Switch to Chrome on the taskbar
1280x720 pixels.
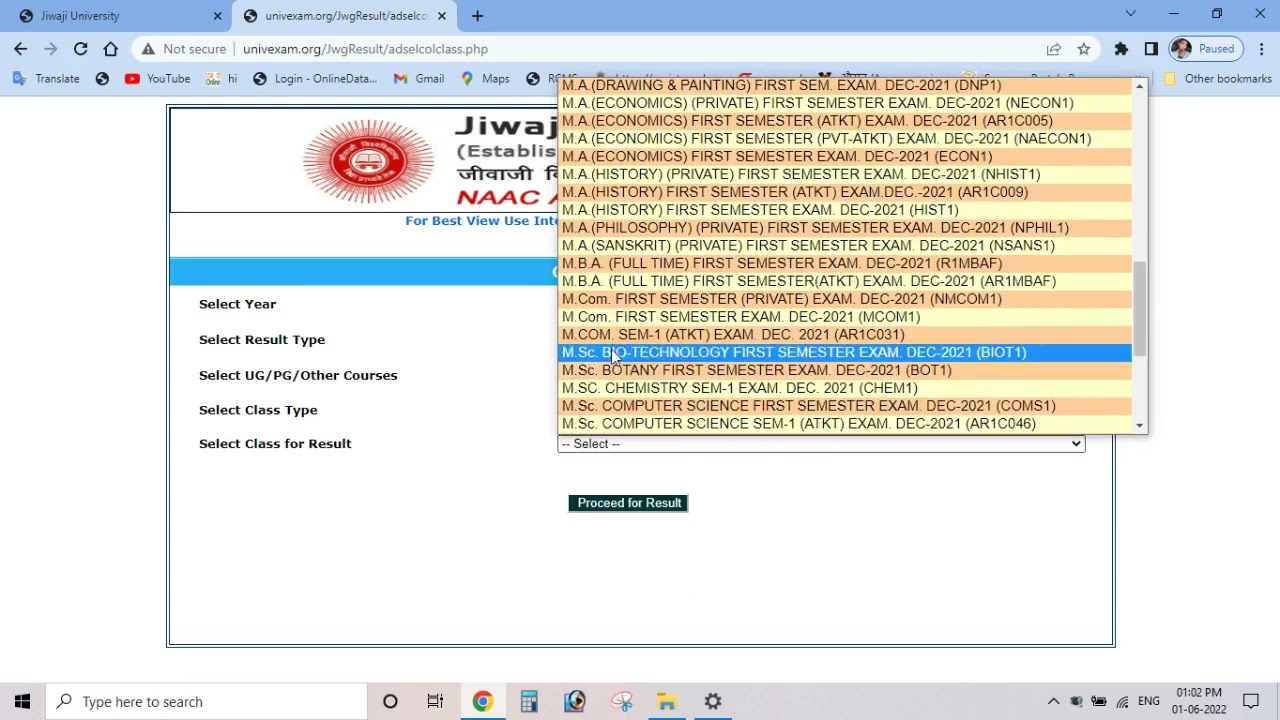482,701
